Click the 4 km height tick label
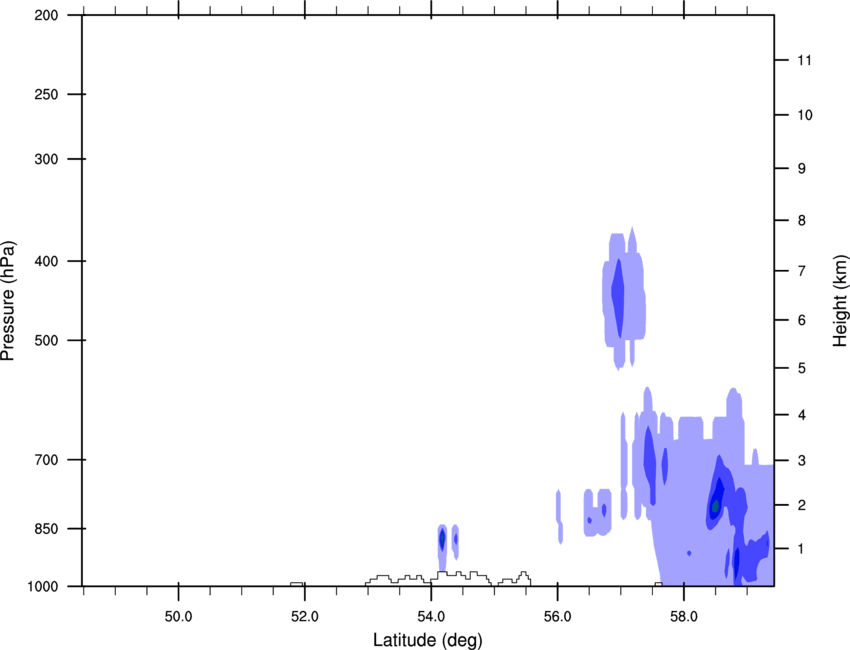Screen dimensions: 850x650 tap(802, 415)
